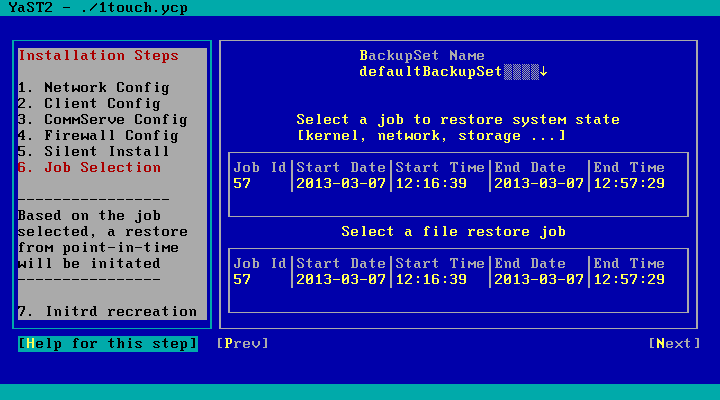Click Job Id header in system state table
The height and width of the screenshot is (400, 720).
[260, 167]
